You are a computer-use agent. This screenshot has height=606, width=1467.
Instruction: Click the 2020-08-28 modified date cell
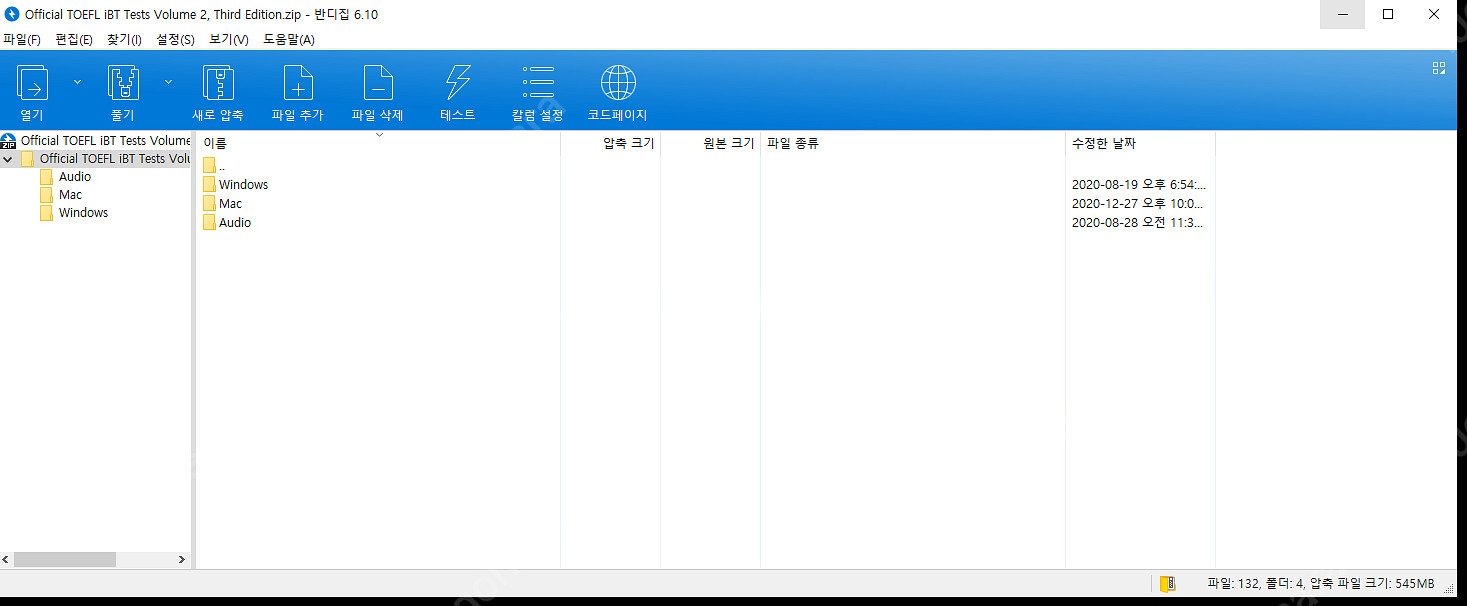coord(1138,222)
